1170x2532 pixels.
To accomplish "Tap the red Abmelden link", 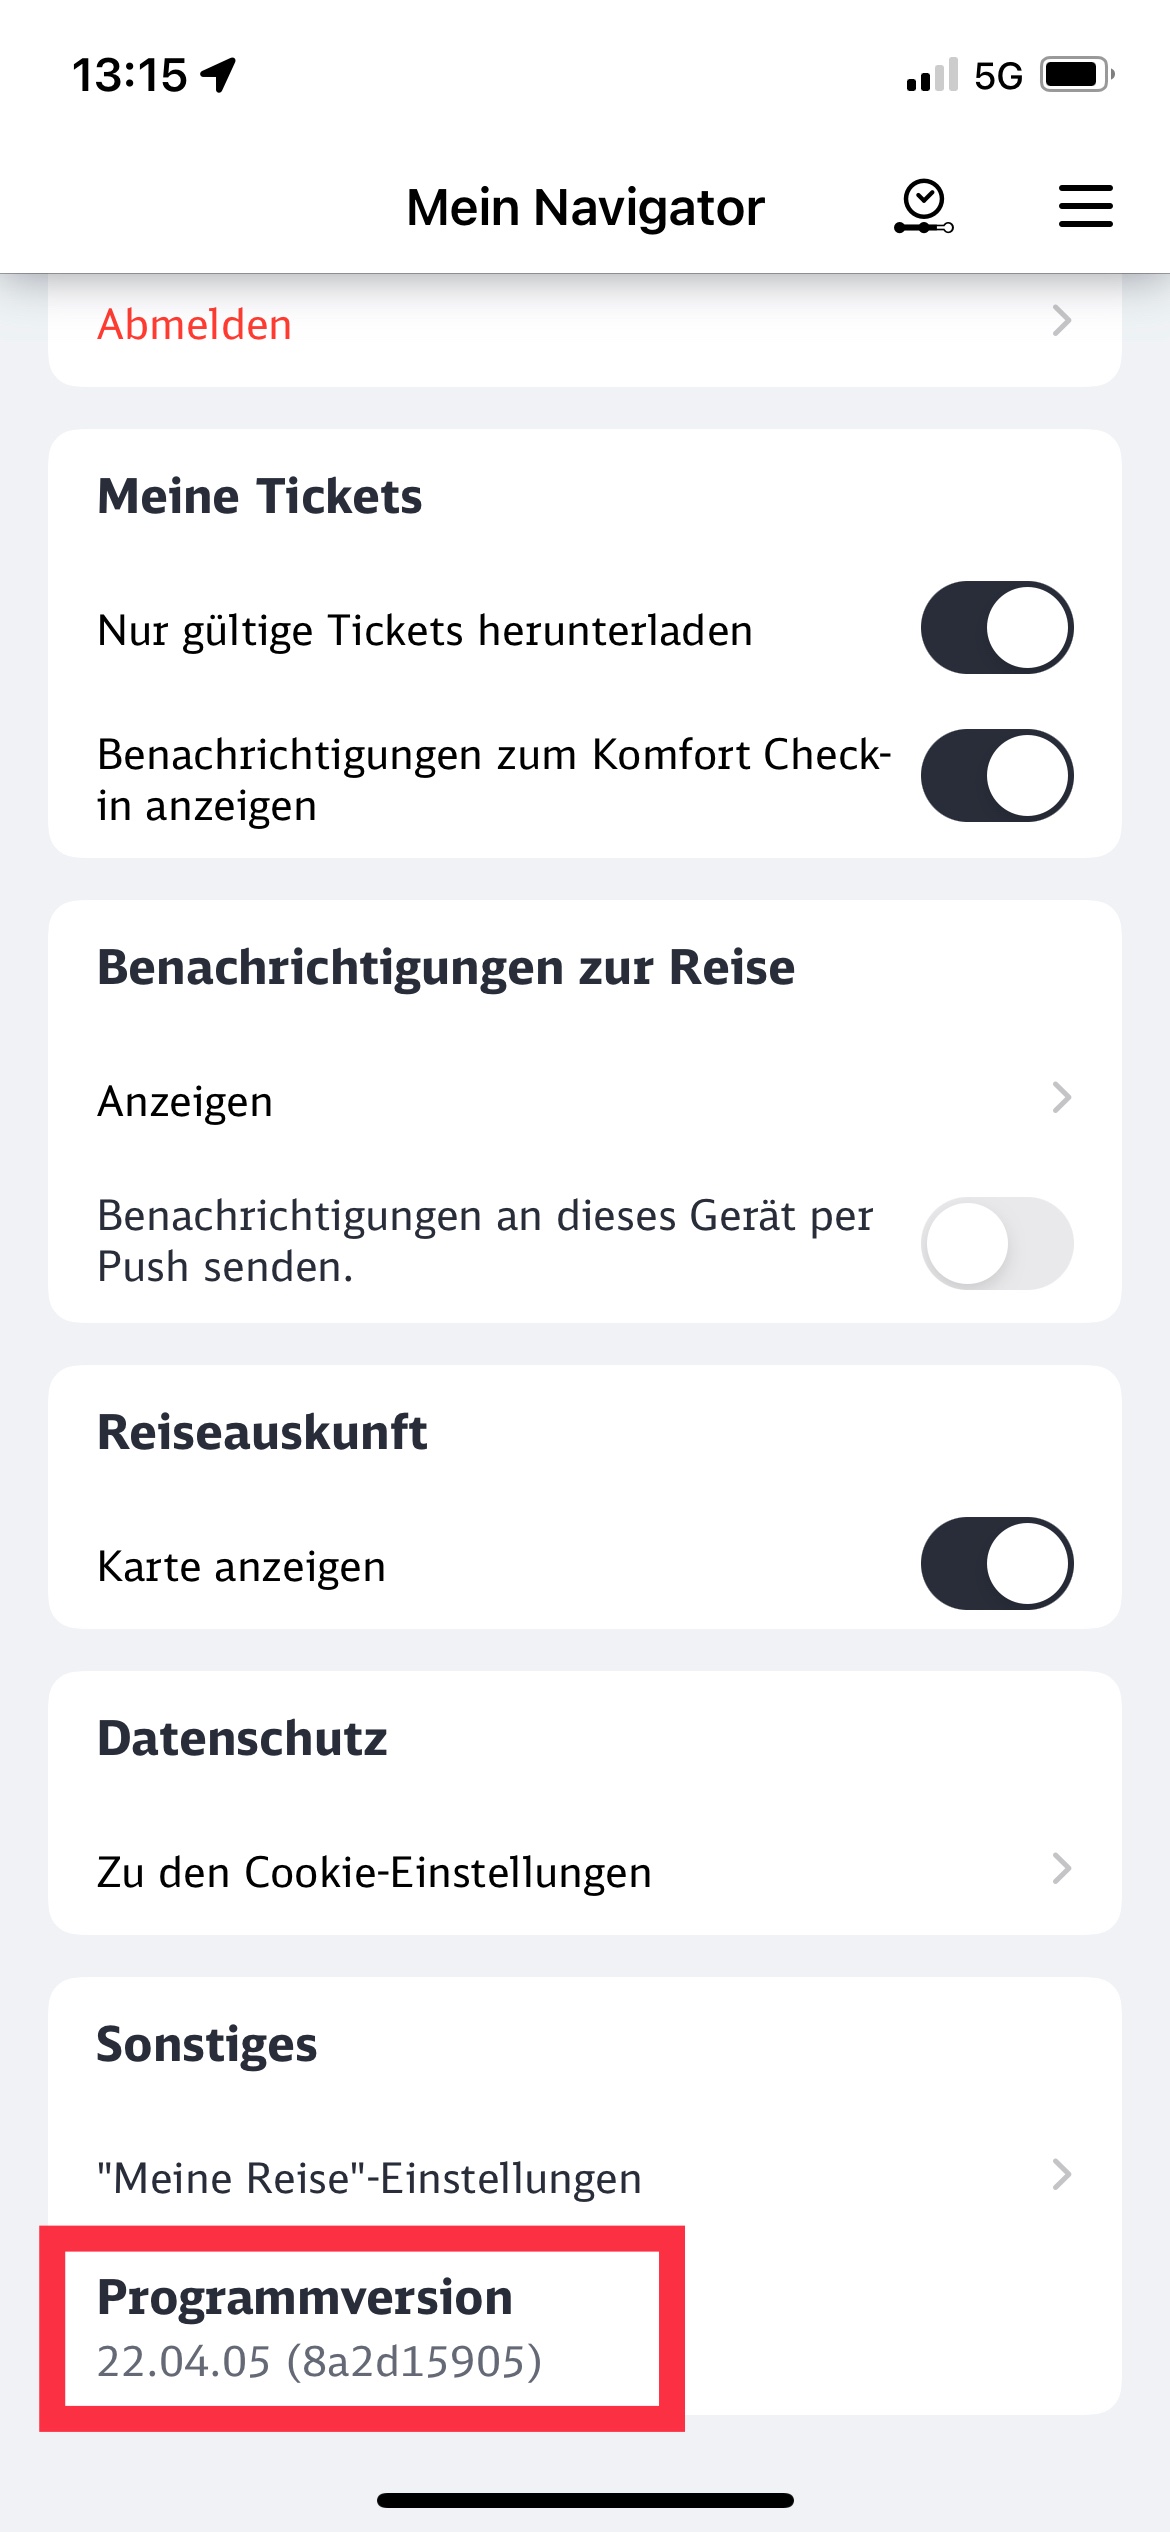I will click(195, 325).
